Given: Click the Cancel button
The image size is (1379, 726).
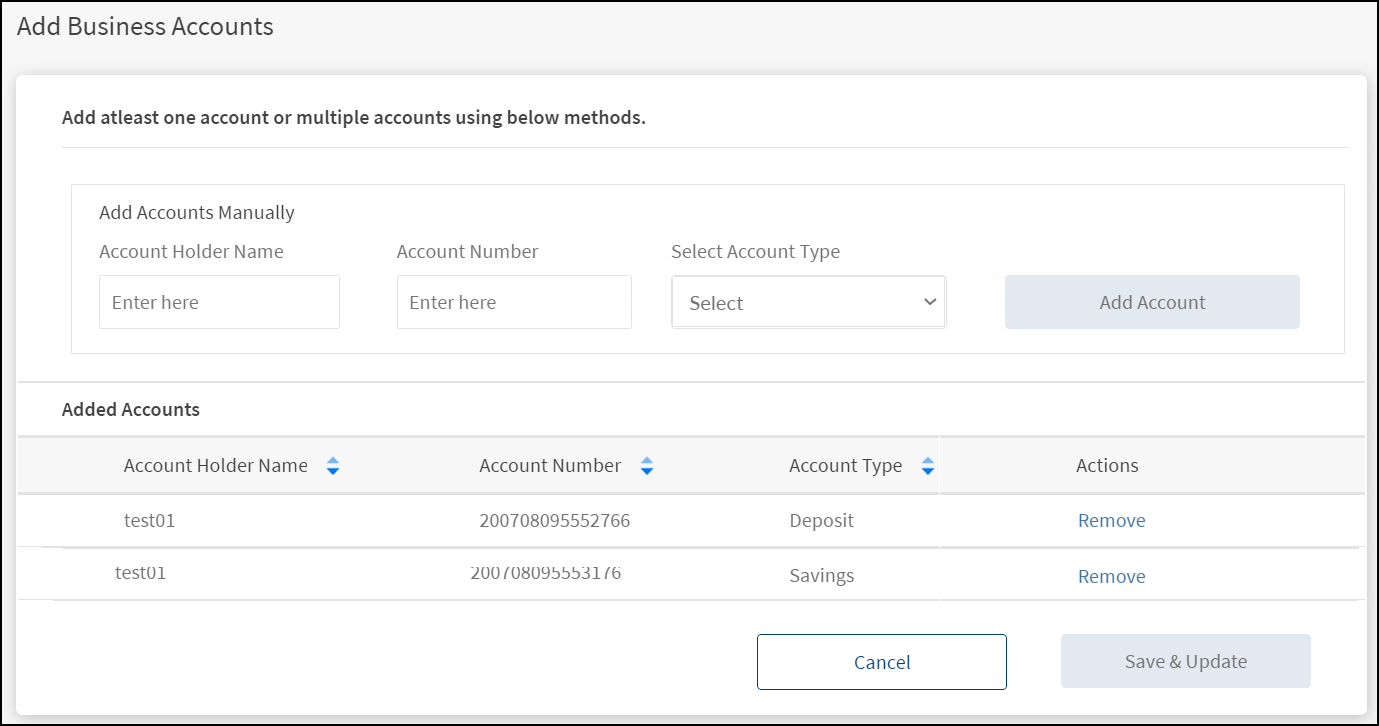Looking at the screenshot, I should click(881, 662).
